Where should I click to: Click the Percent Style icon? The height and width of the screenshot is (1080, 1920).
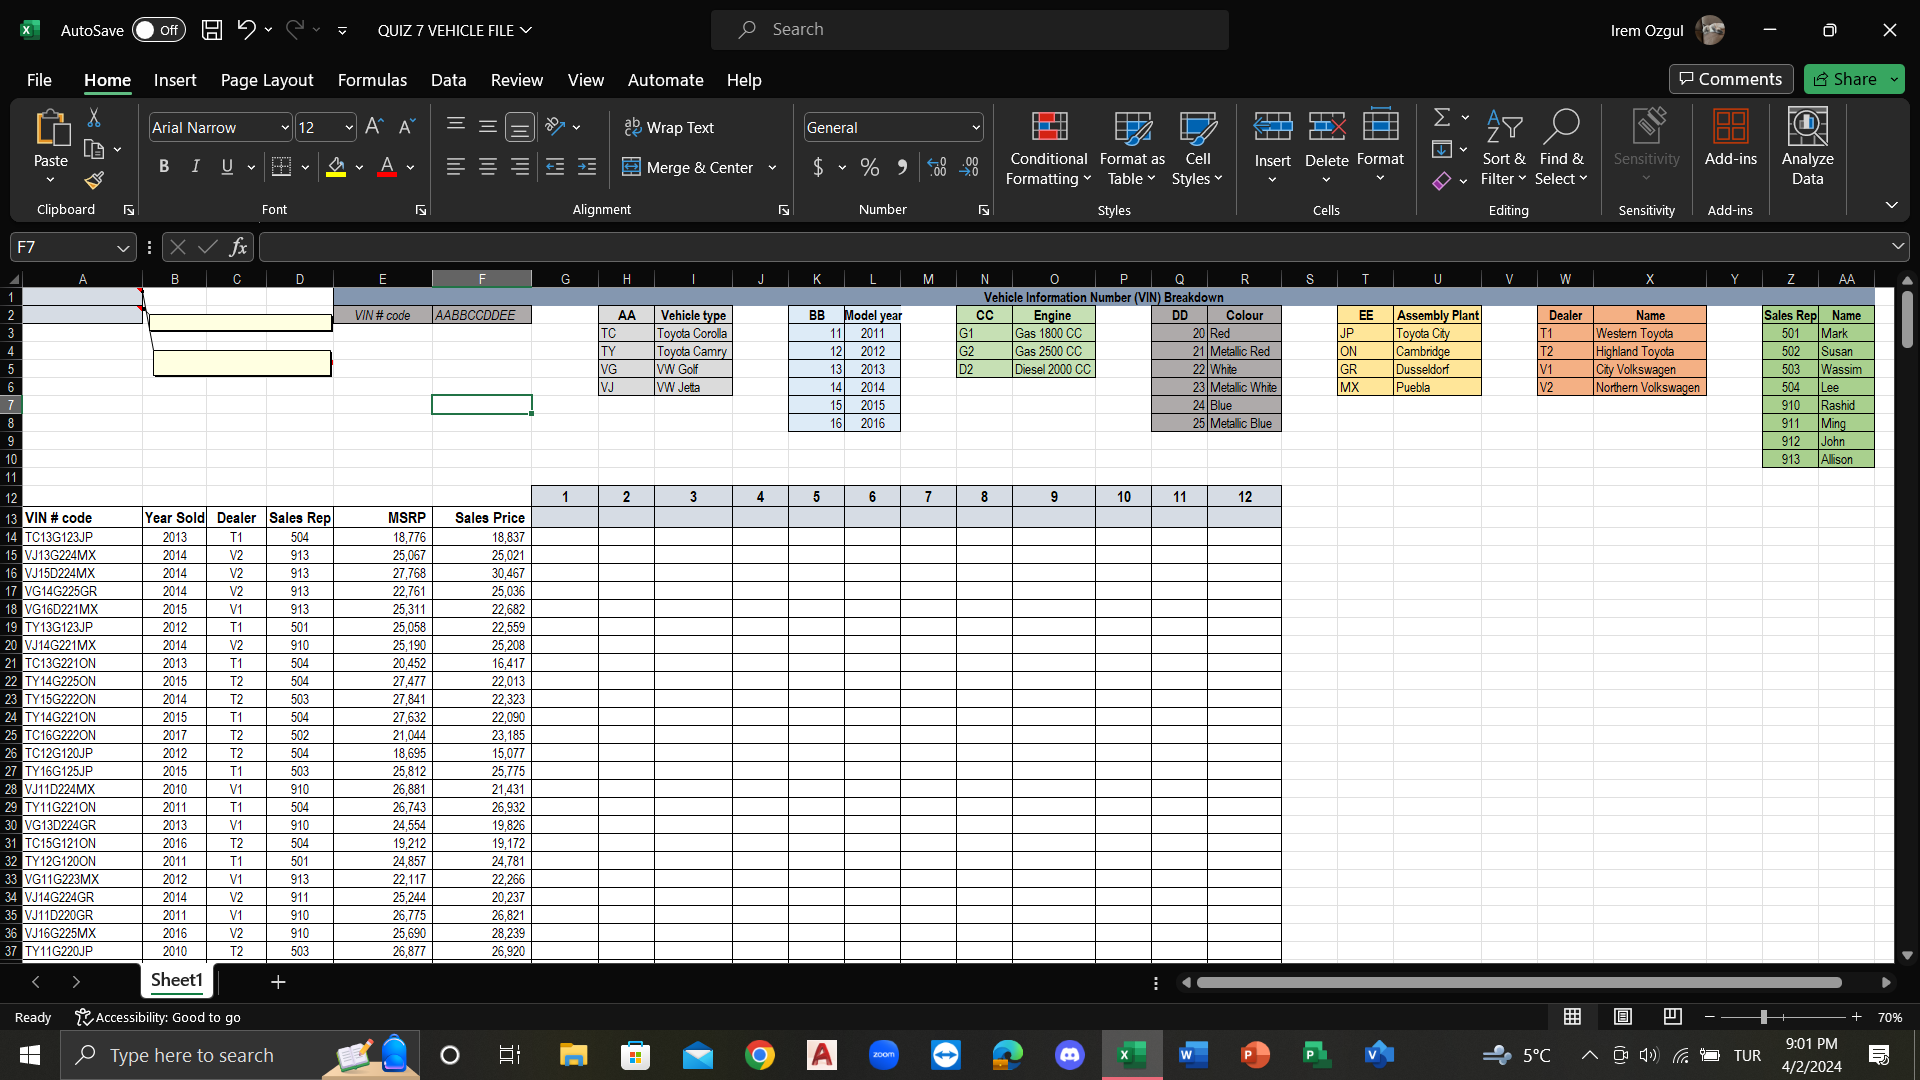[870, 167]
